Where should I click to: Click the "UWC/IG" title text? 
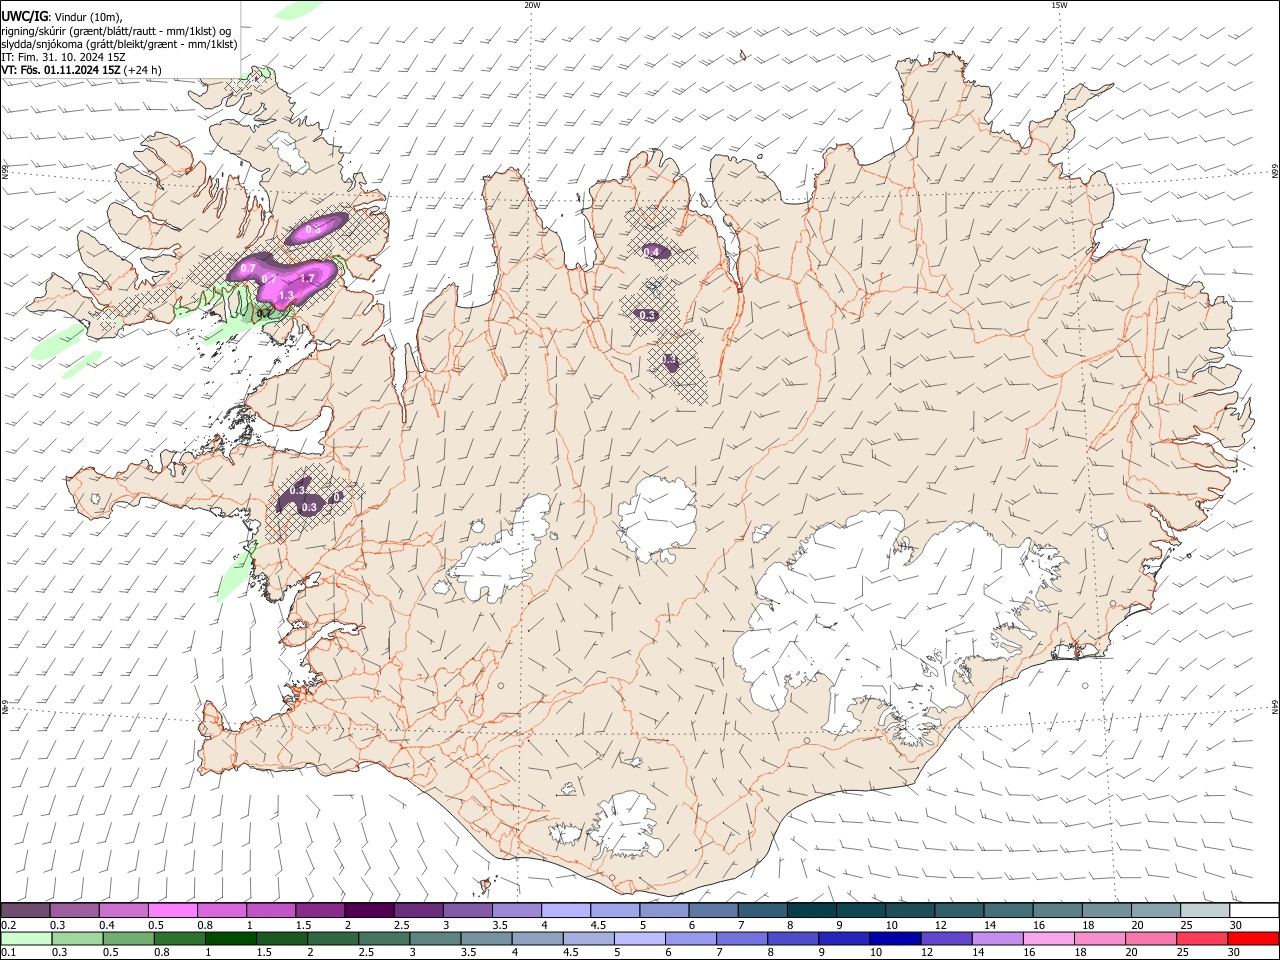[x=24, y=16]
